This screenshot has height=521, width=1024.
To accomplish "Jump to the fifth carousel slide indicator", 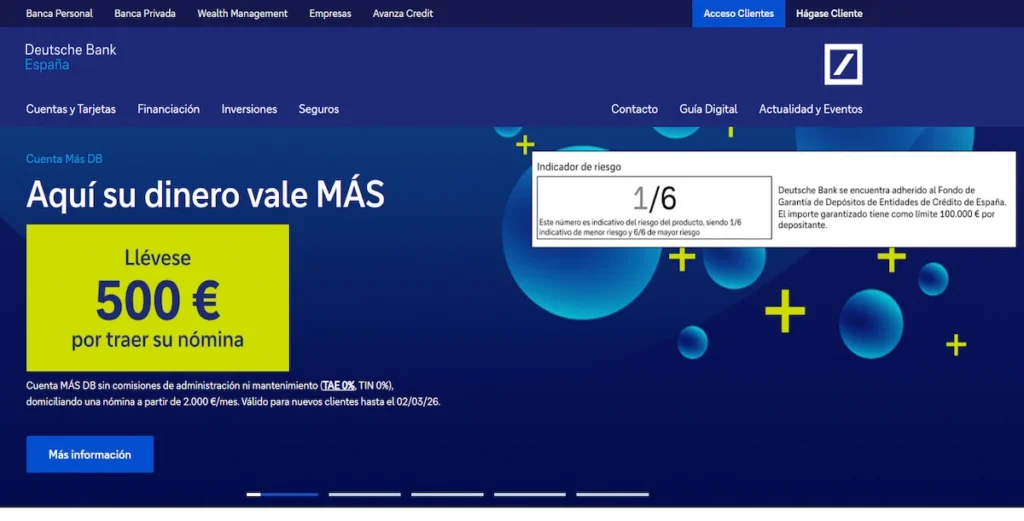I will point(613,494).
